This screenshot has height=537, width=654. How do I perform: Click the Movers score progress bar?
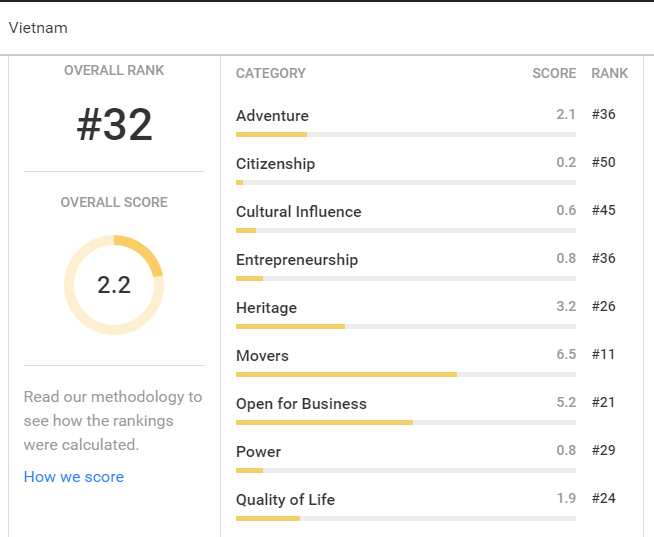tap(405, 374)
